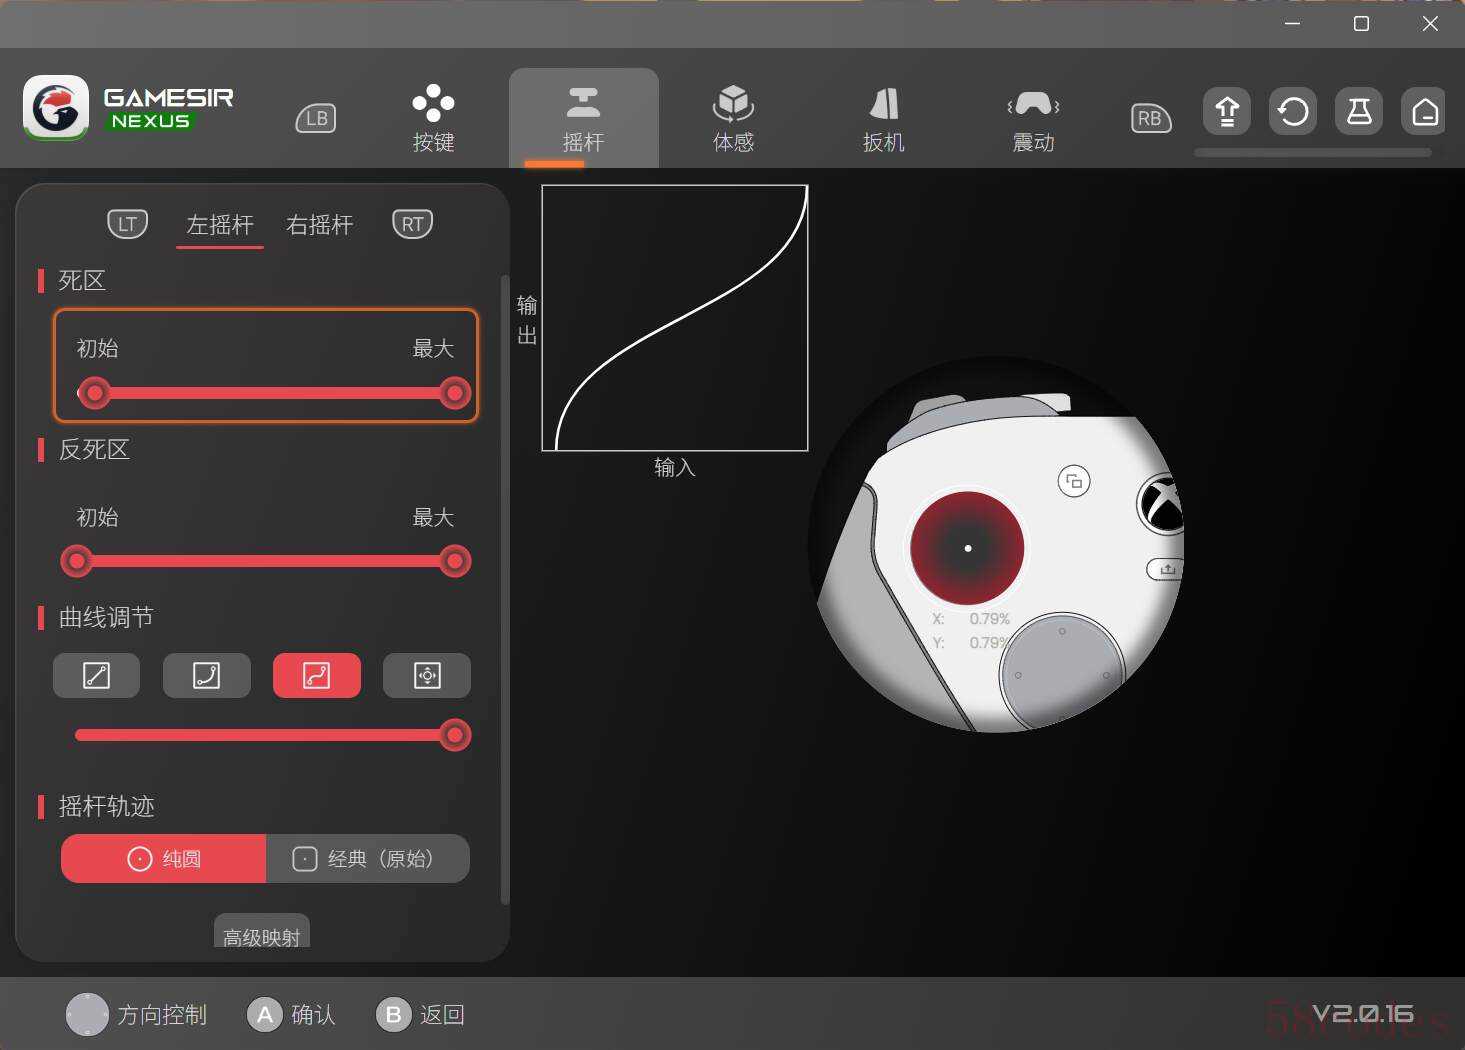Screen dimensions: 1465x1050
Task: Click the 反死区 initial slider handle
Action: (76, 561)
